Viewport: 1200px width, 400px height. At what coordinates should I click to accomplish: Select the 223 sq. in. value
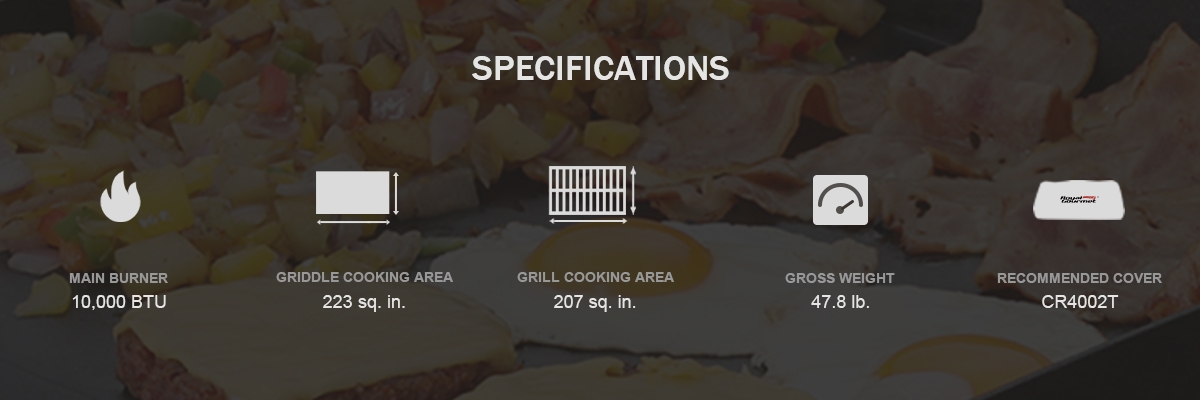pos(364,301)
